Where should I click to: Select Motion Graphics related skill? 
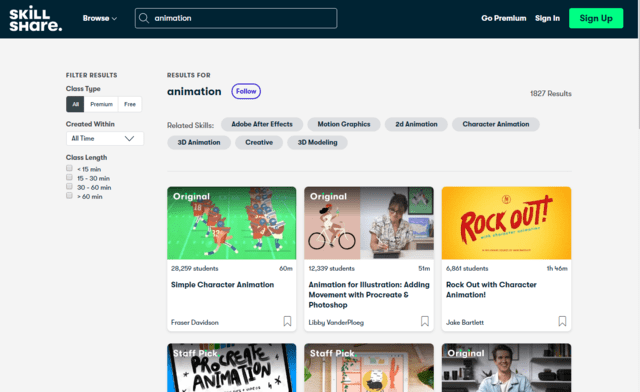(344, 124)
